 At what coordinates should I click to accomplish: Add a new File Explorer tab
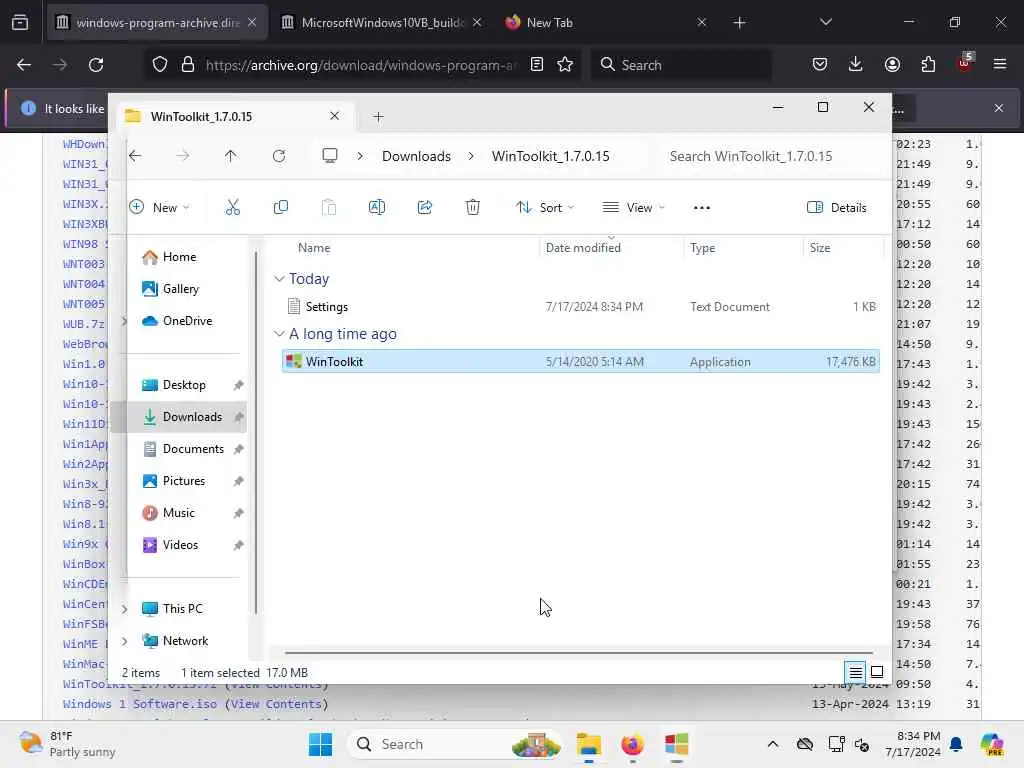click(x=378, y=117)
